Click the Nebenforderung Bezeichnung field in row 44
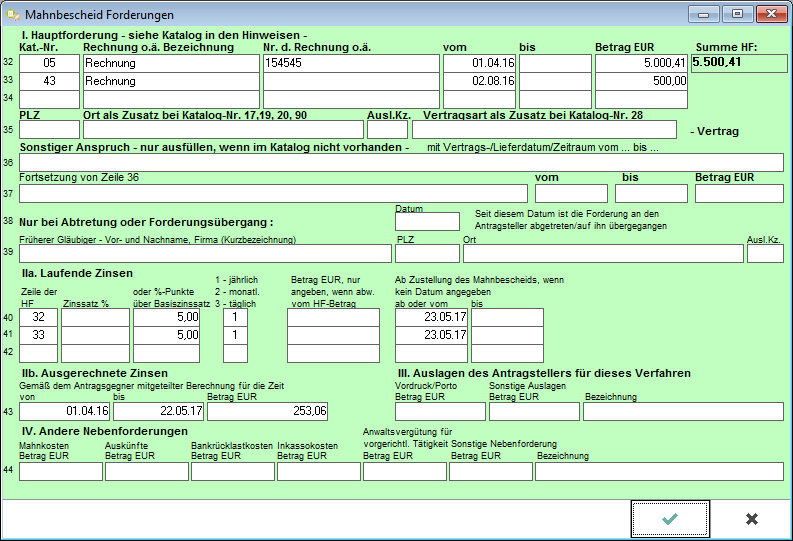The image size is (793, 541). point(659,472)
